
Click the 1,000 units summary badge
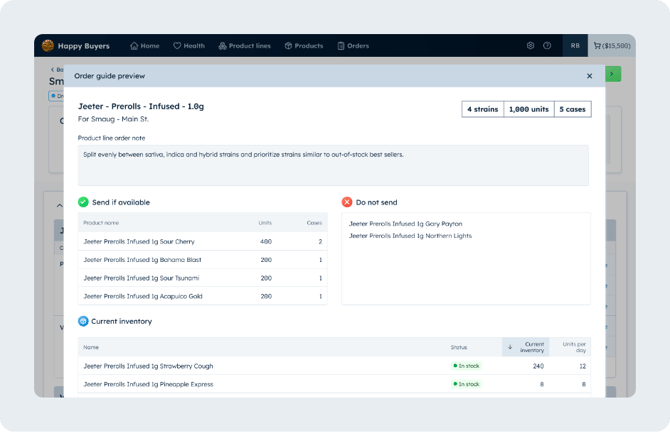pos(529,109)
